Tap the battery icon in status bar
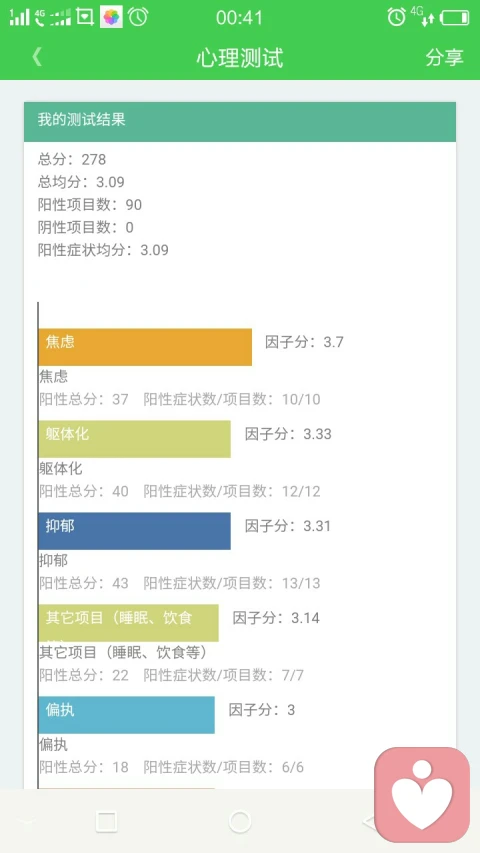This screenshot has width=480, height=853. 454,18
